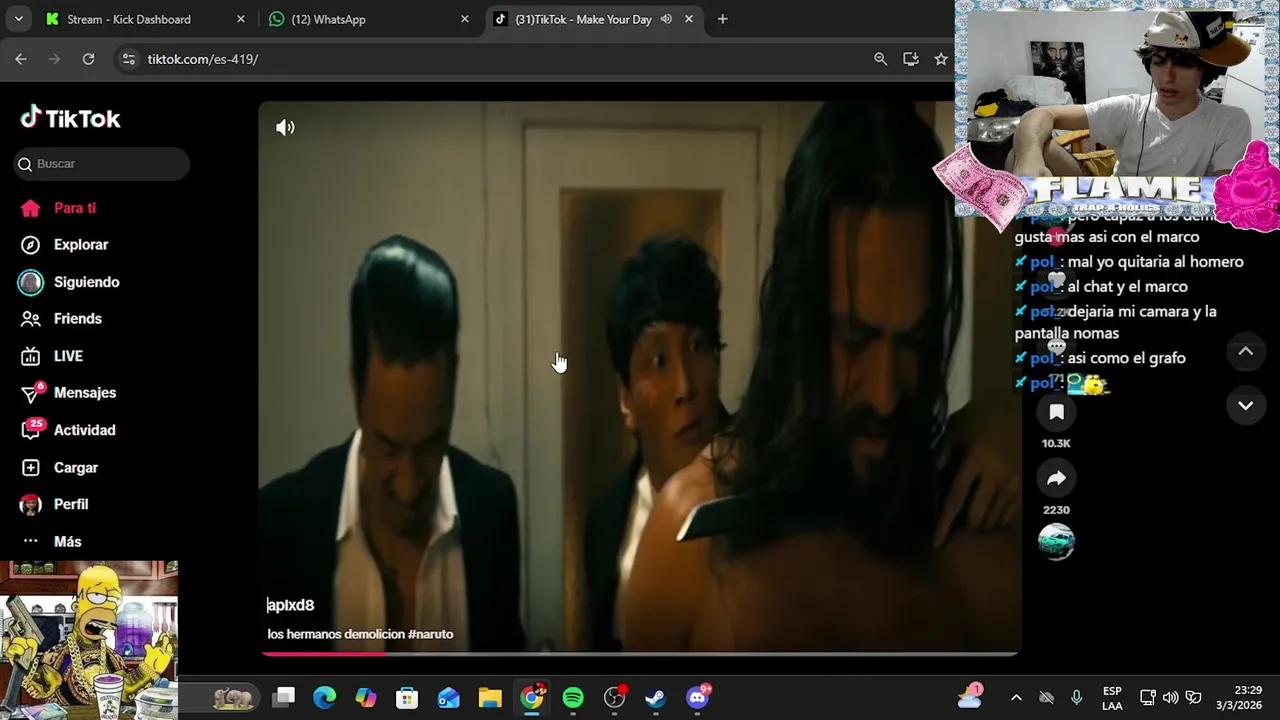
Task: Open the browser zoom indicator
Action: (880, 59)
